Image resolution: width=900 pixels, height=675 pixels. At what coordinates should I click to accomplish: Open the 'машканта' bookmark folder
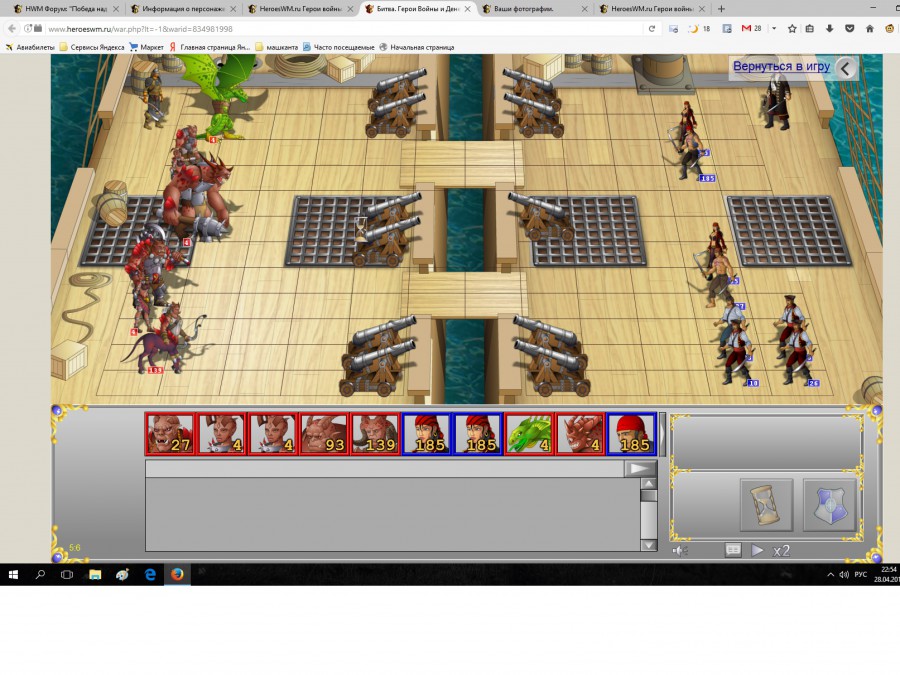[x=277, y=47]
